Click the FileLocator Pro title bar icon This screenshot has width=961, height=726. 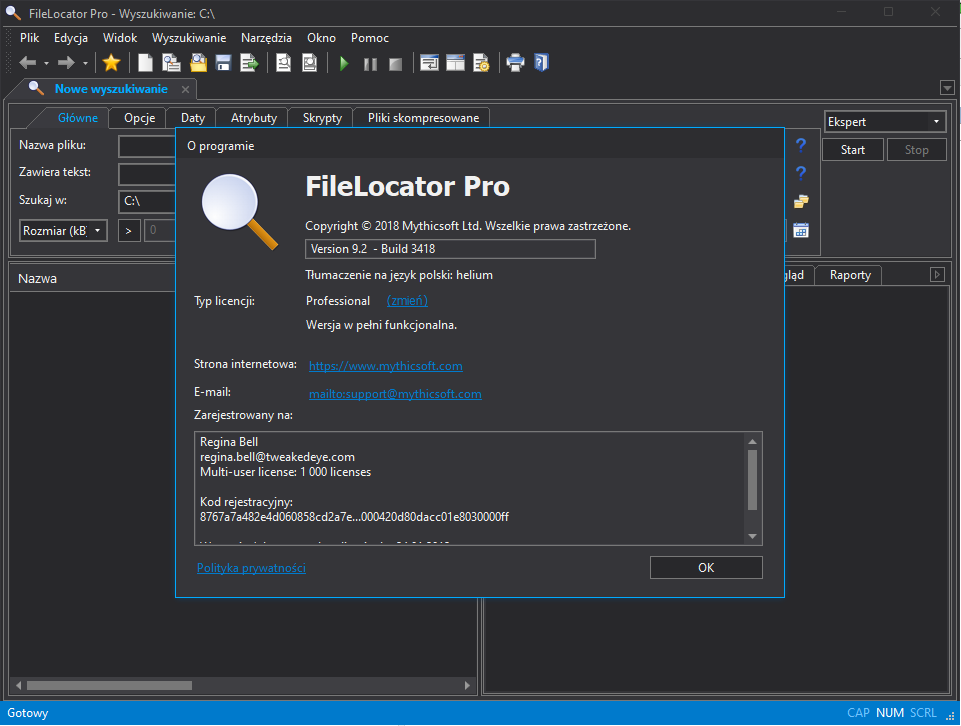(x=13, y=13)
